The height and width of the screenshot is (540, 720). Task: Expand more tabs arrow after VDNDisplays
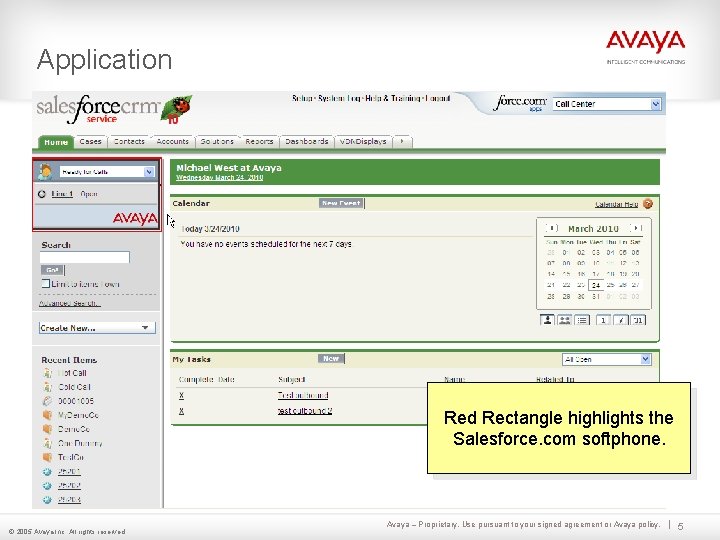(402, 141)
